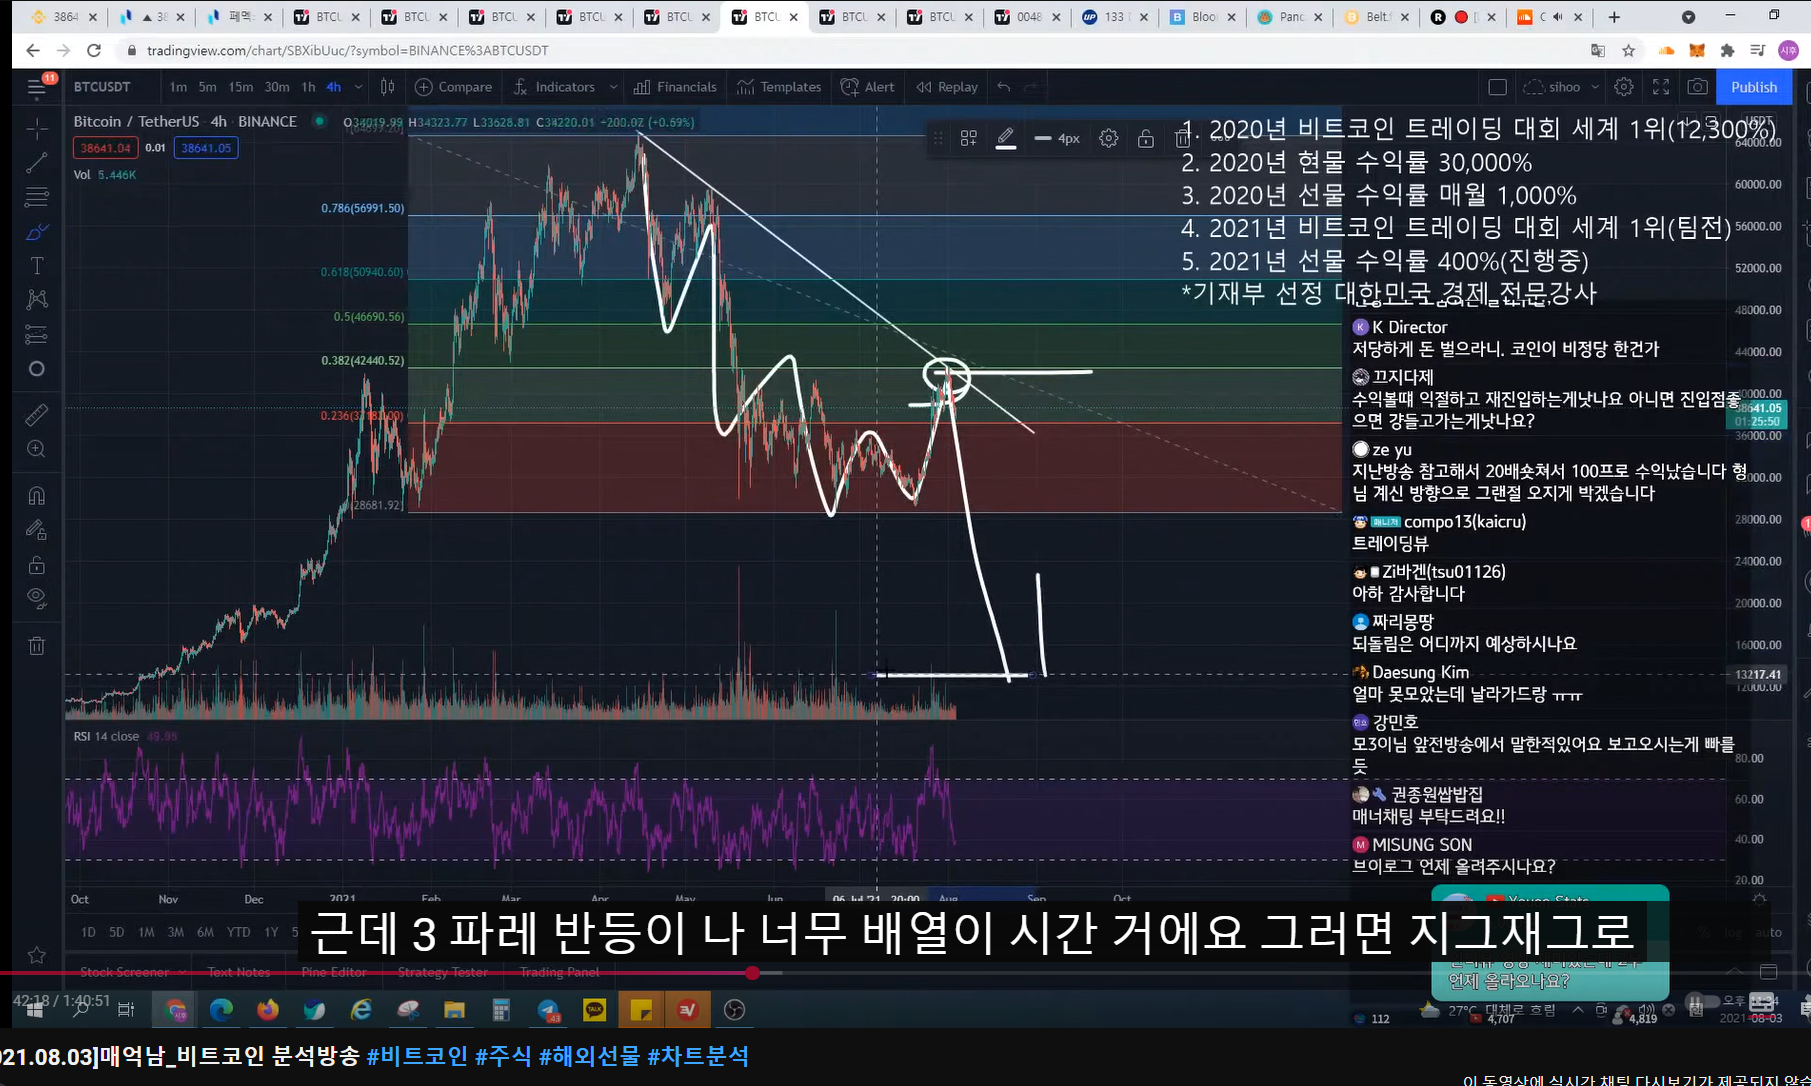Click the undo arrow in top toolbar
The height and width of the screenshot is (1086, 1811).
click(x=1004, y=87)
